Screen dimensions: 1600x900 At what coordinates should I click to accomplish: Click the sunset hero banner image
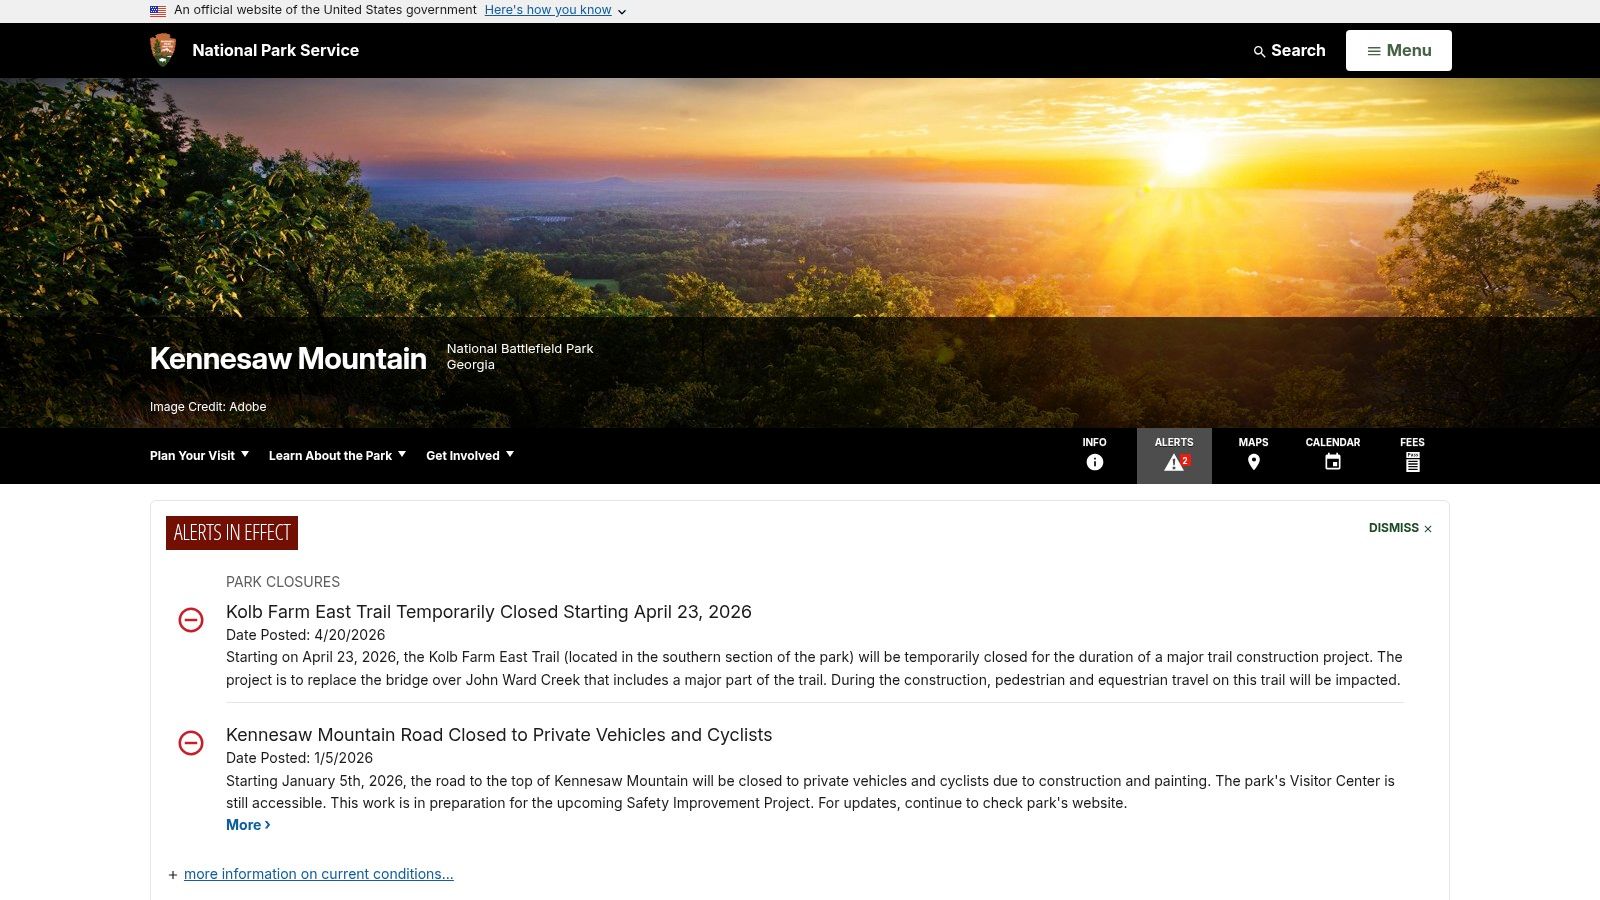(800, 200)
